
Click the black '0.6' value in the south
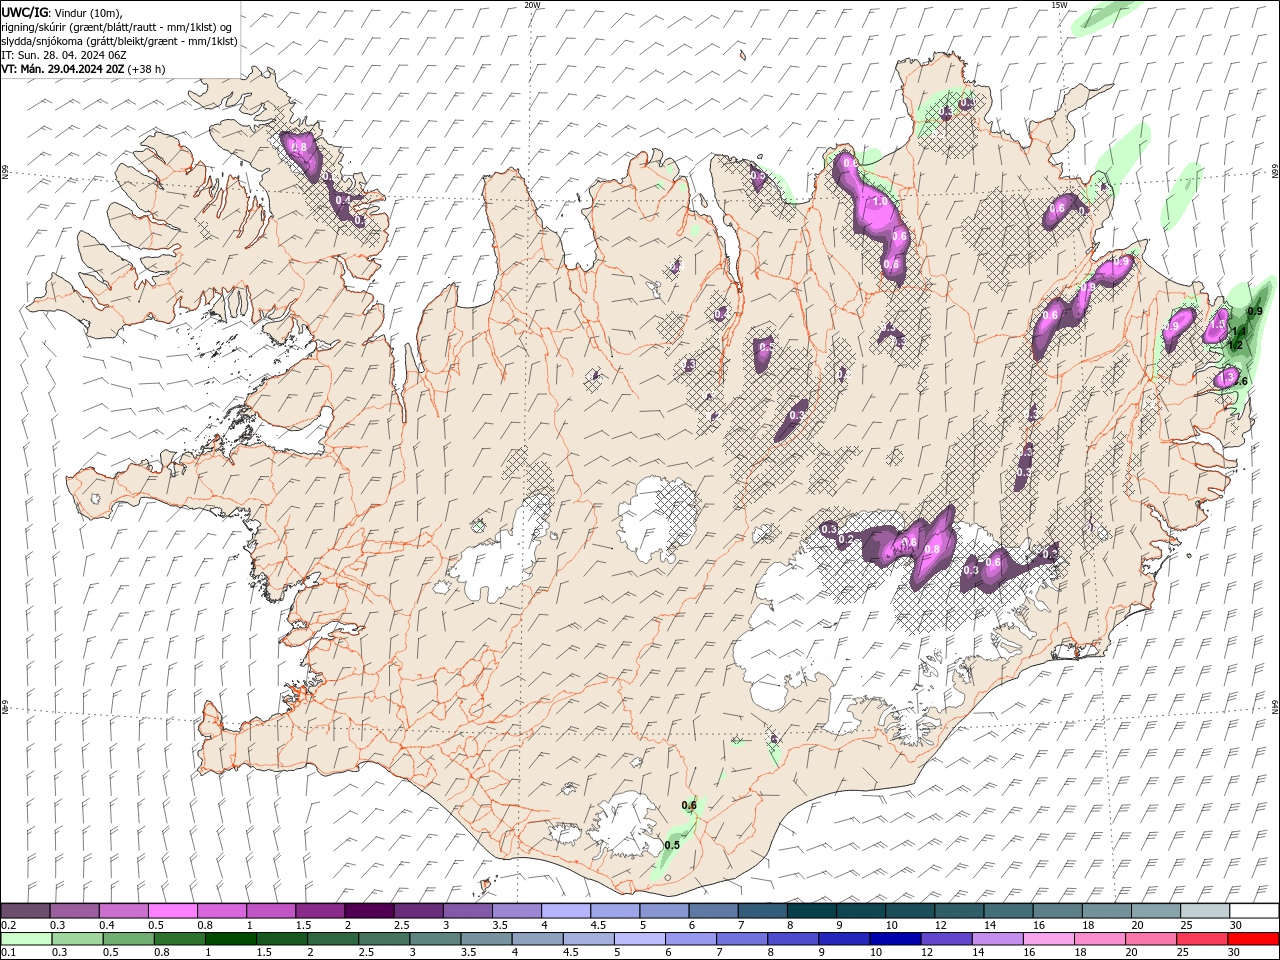point(689,805)
